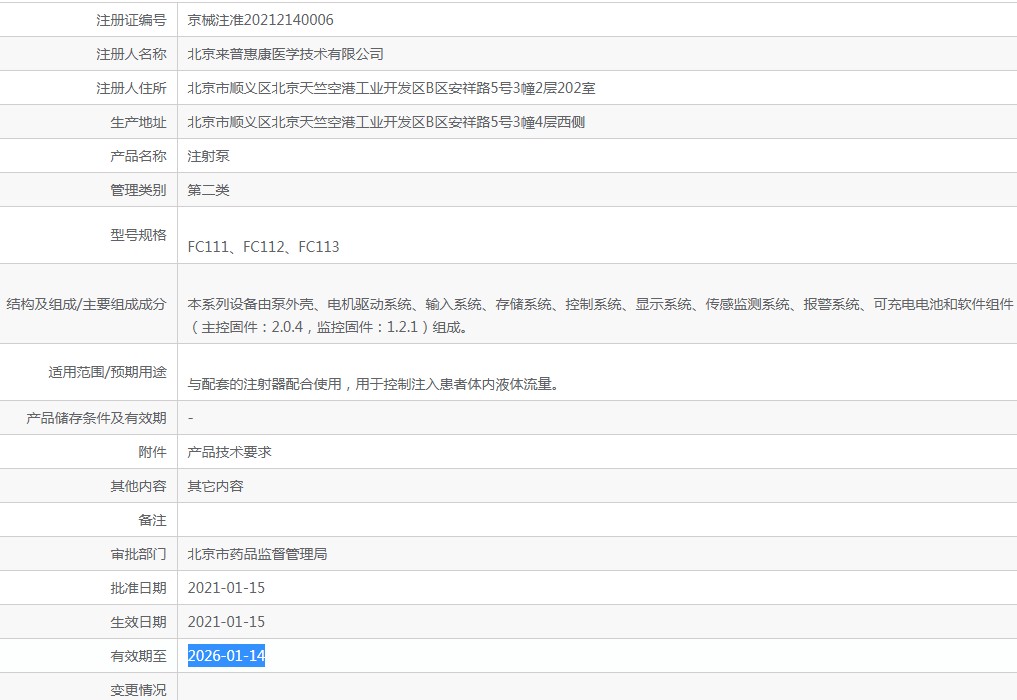Image resolution: width=1017 pixels, height=700 pixels.
Task: Select the 批准日期 label
Action: 138,588
